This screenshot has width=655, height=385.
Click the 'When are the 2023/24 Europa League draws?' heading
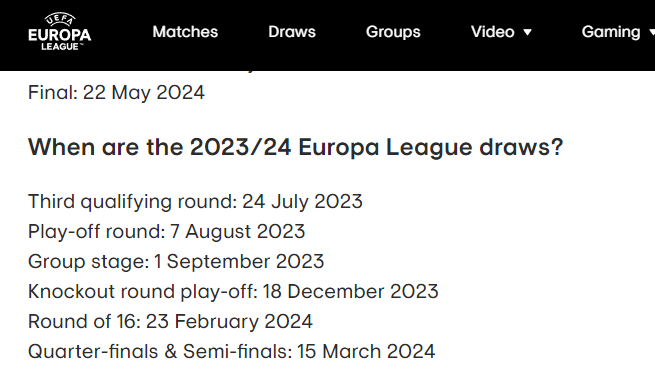tap(295, 147)
